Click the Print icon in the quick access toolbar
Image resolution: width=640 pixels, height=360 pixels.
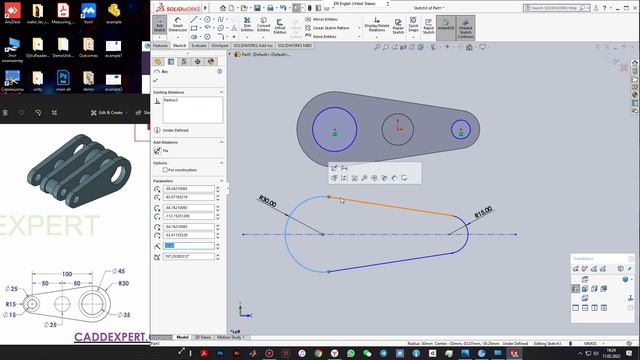point(270,8)
